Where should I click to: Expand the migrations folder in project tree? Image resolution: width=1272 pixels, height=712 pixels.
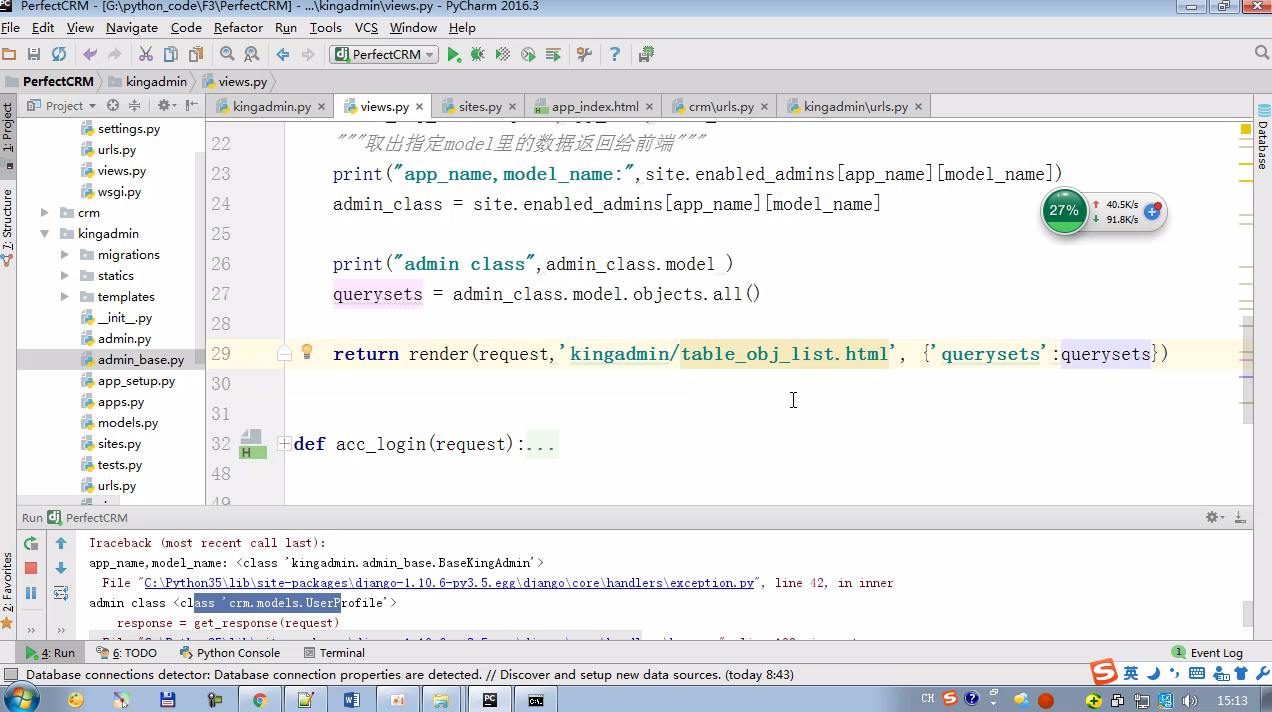click(65, 255)
